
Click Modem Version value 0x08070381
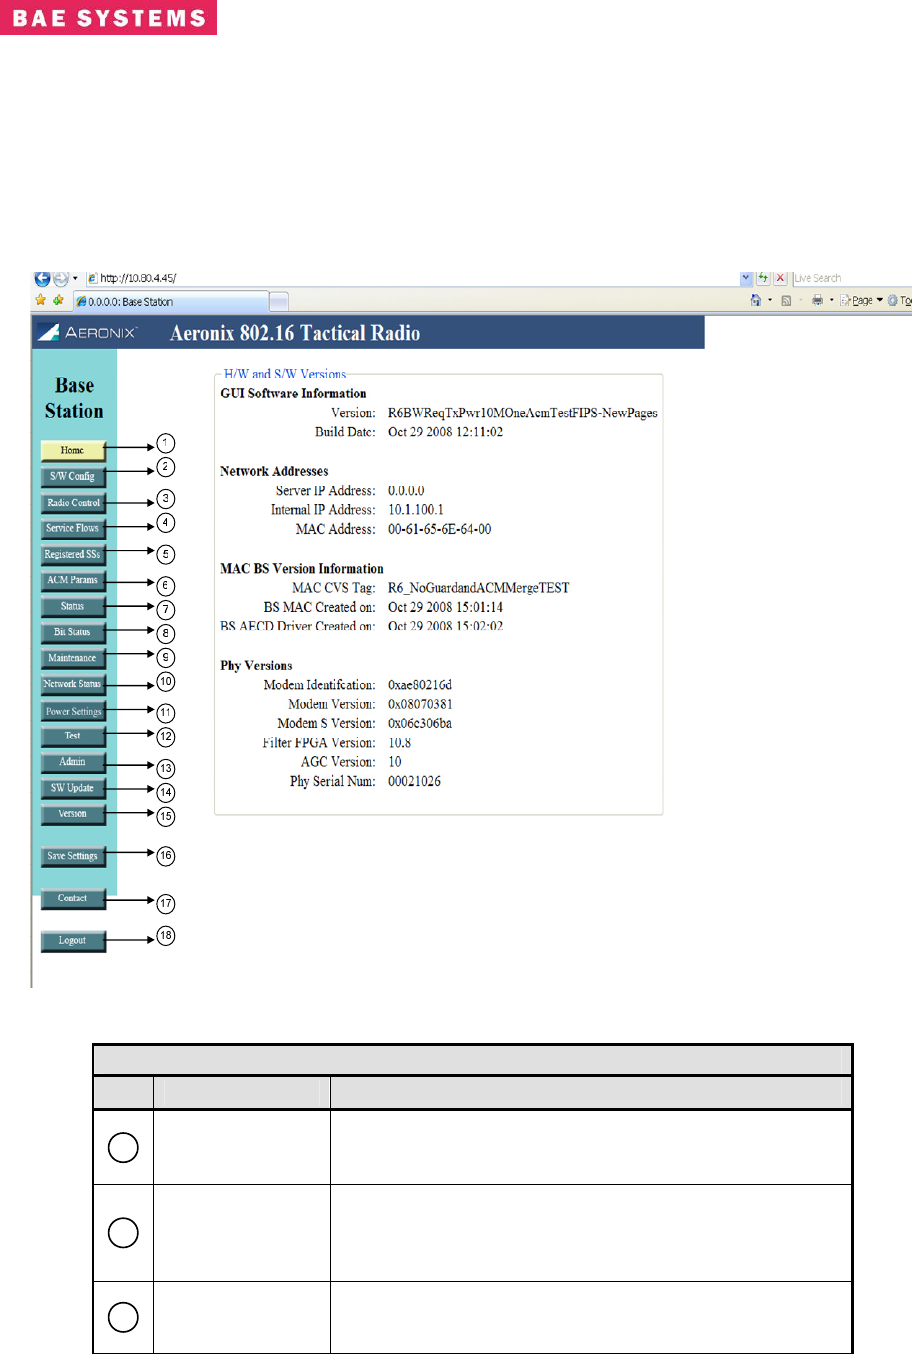click(420, 704)
